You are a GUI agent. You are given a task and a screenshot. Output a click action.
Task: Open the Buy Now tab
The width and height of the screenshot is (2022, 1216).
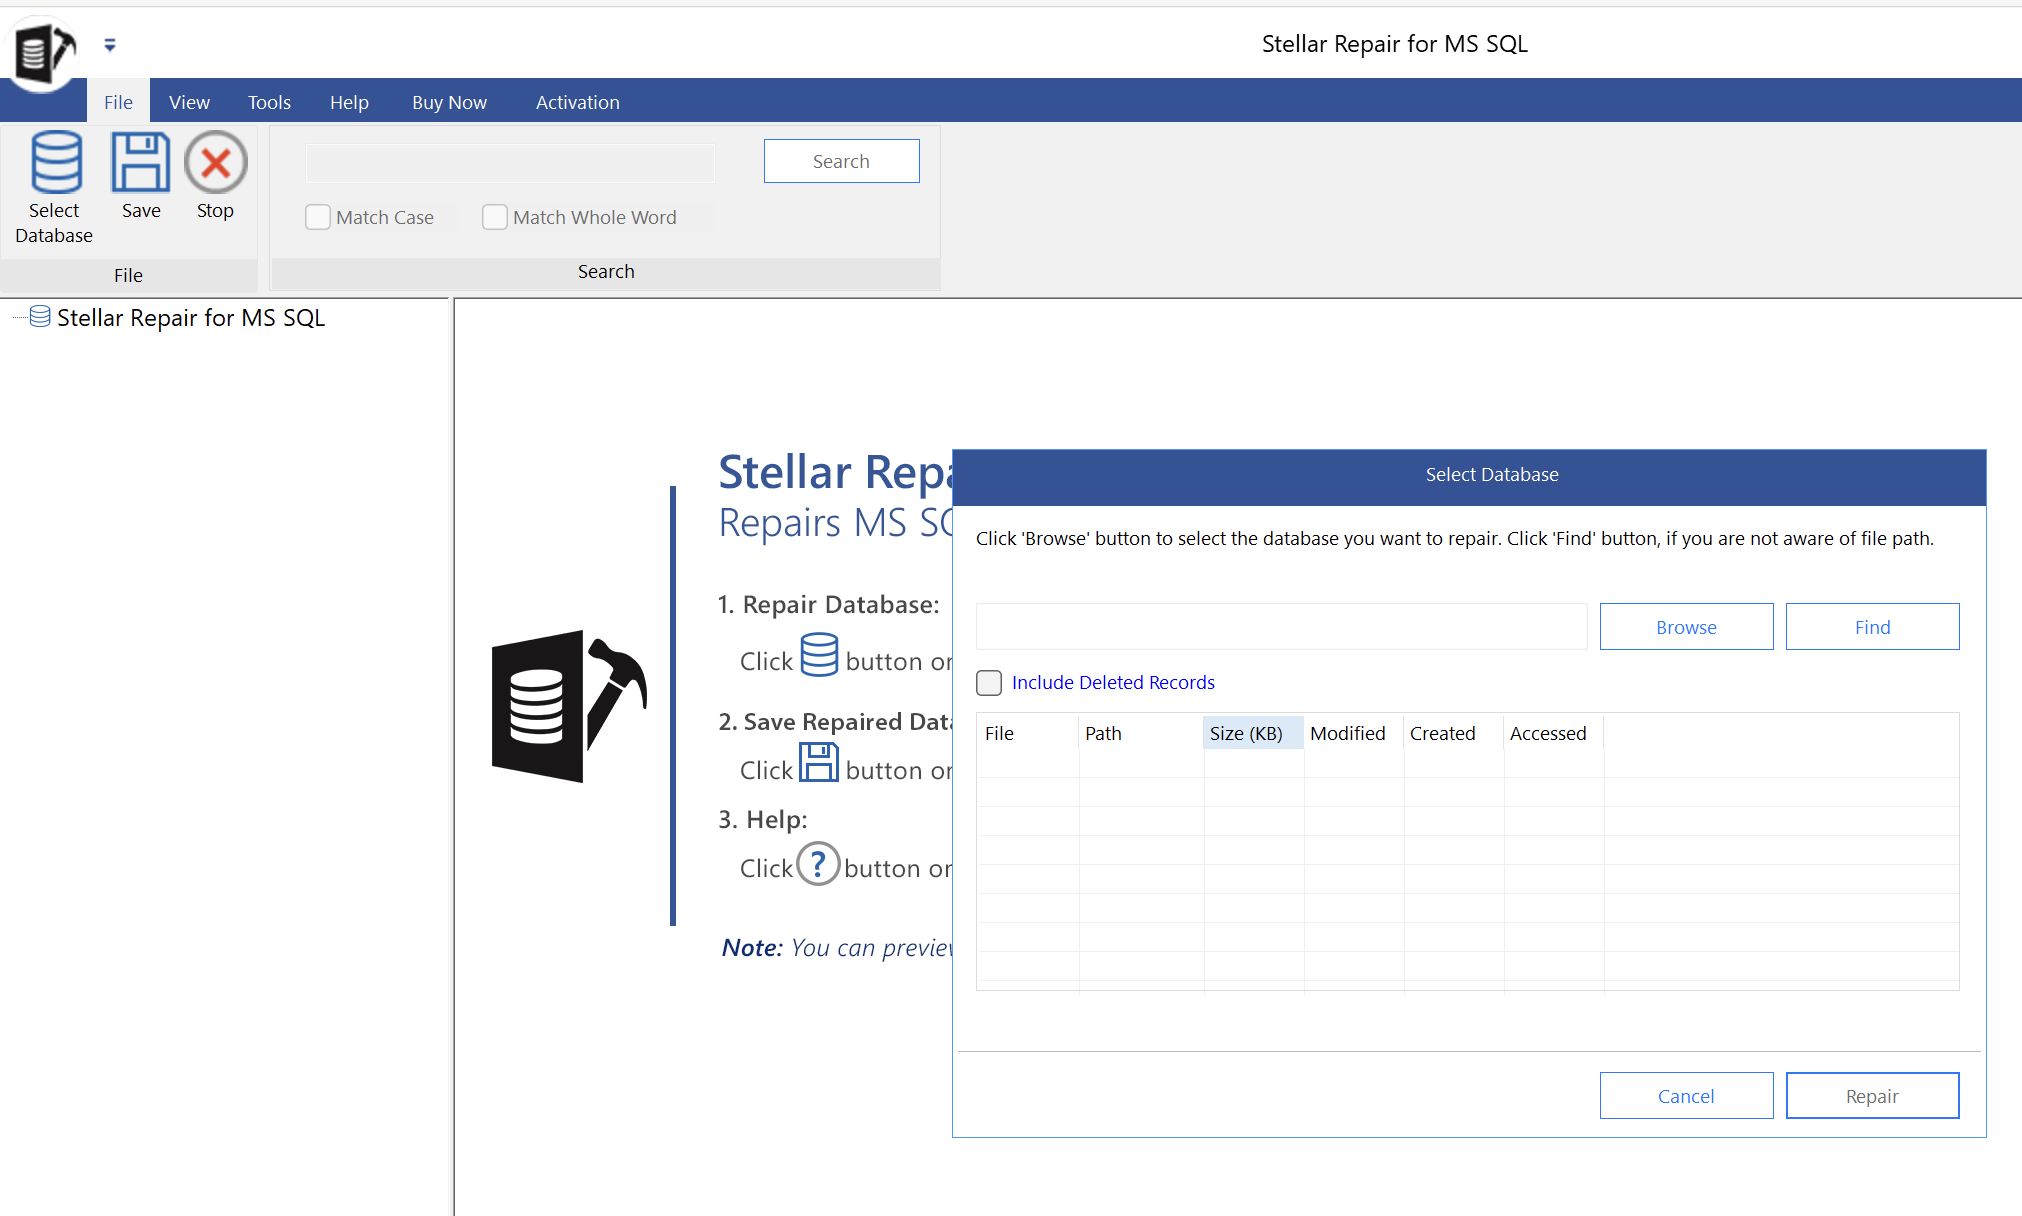click(x=449, y=102)
